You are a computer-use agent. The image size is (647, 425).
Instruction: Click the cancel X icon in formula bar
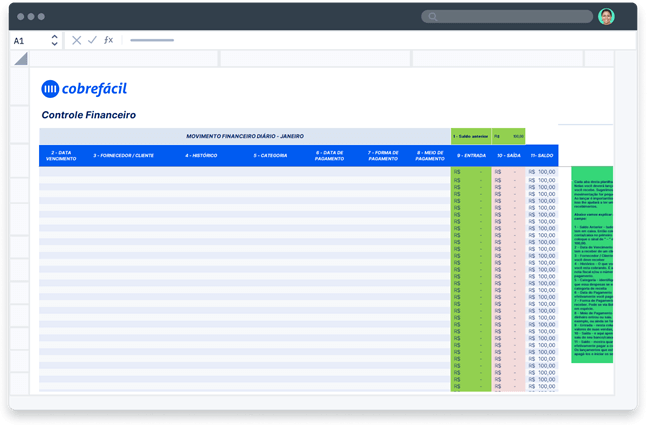(77, 40)
